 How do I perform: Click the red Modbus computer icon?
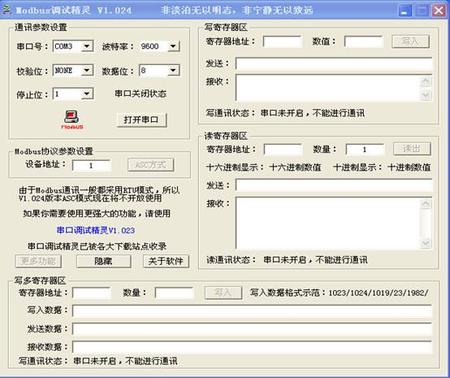click(72, 120)
